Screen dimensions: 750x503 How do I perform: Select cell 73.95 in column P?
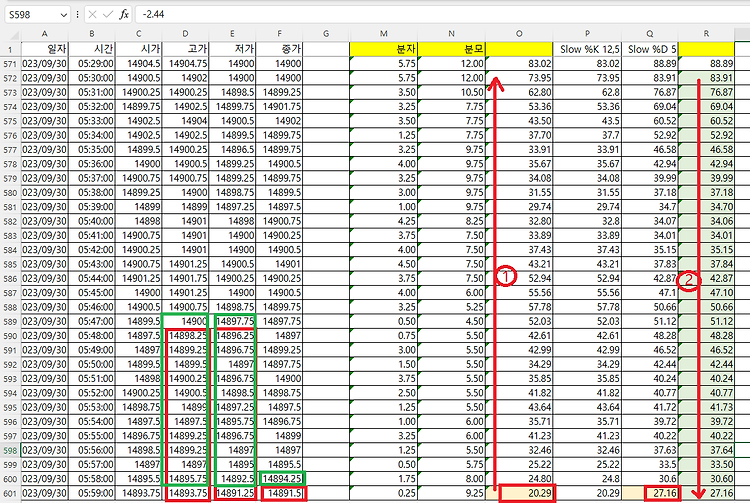[x=587, y=78]
